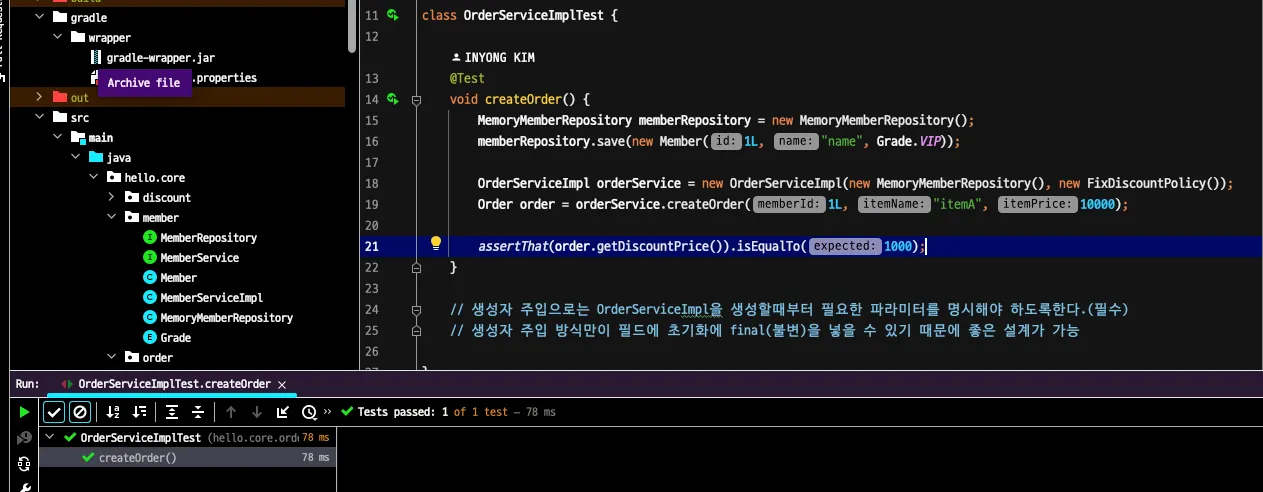
Task: Click MemberServiceImpl class icon
Action: 150,297
